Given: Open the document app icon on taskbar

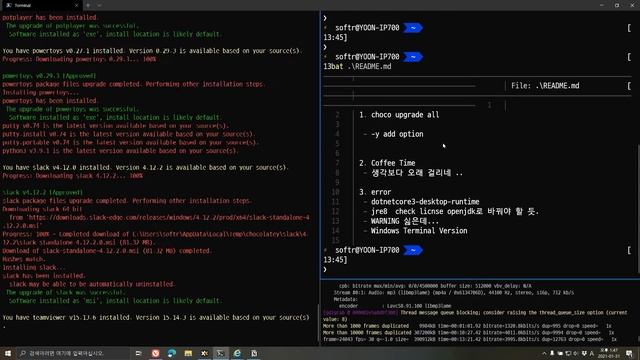Looking at the screenshot, I should (x=254, y=353).
